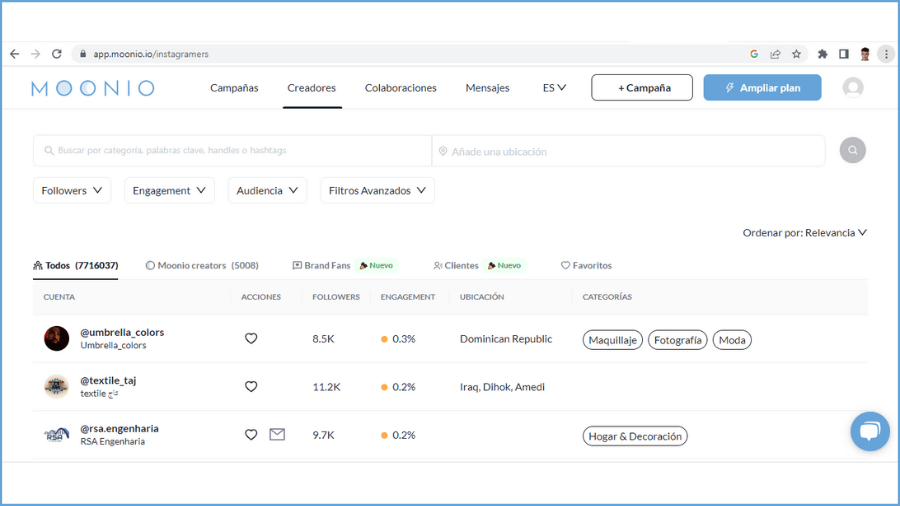
Task: Click the FOLLOWERS column header
Action: point(336,297)
